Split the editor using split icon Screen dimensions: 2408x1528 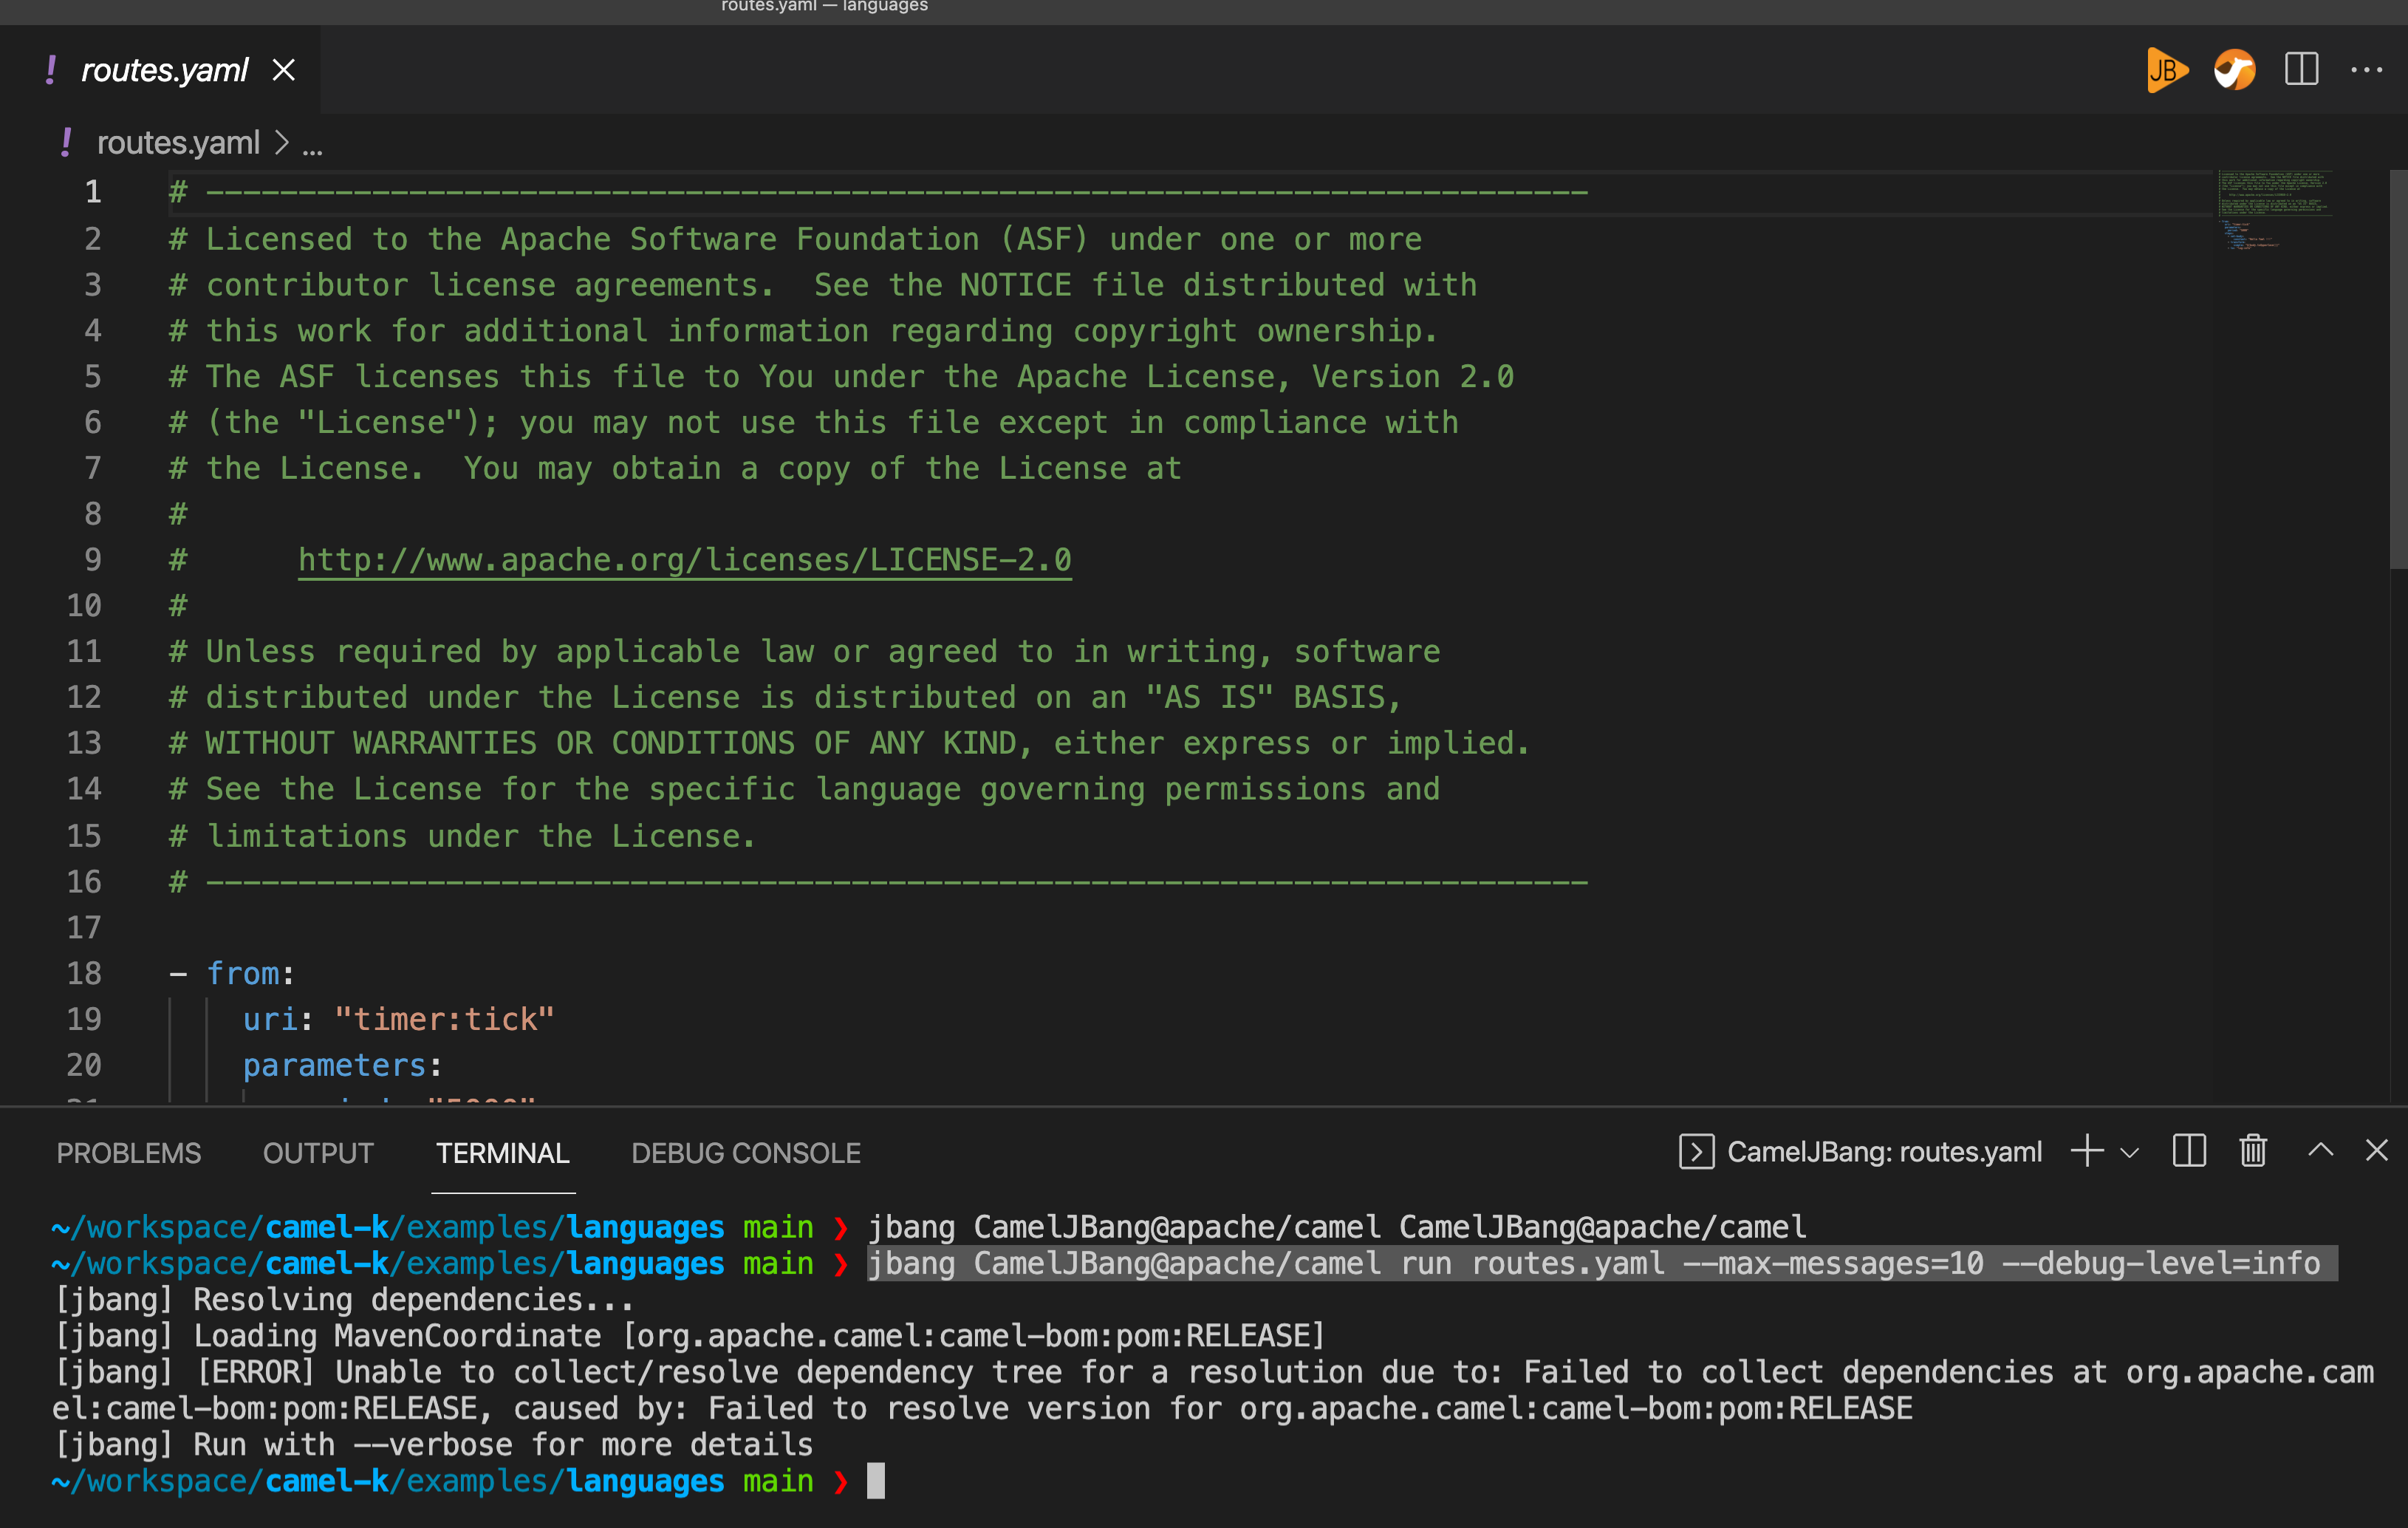pyautogui.click(x=2301, y=69)
